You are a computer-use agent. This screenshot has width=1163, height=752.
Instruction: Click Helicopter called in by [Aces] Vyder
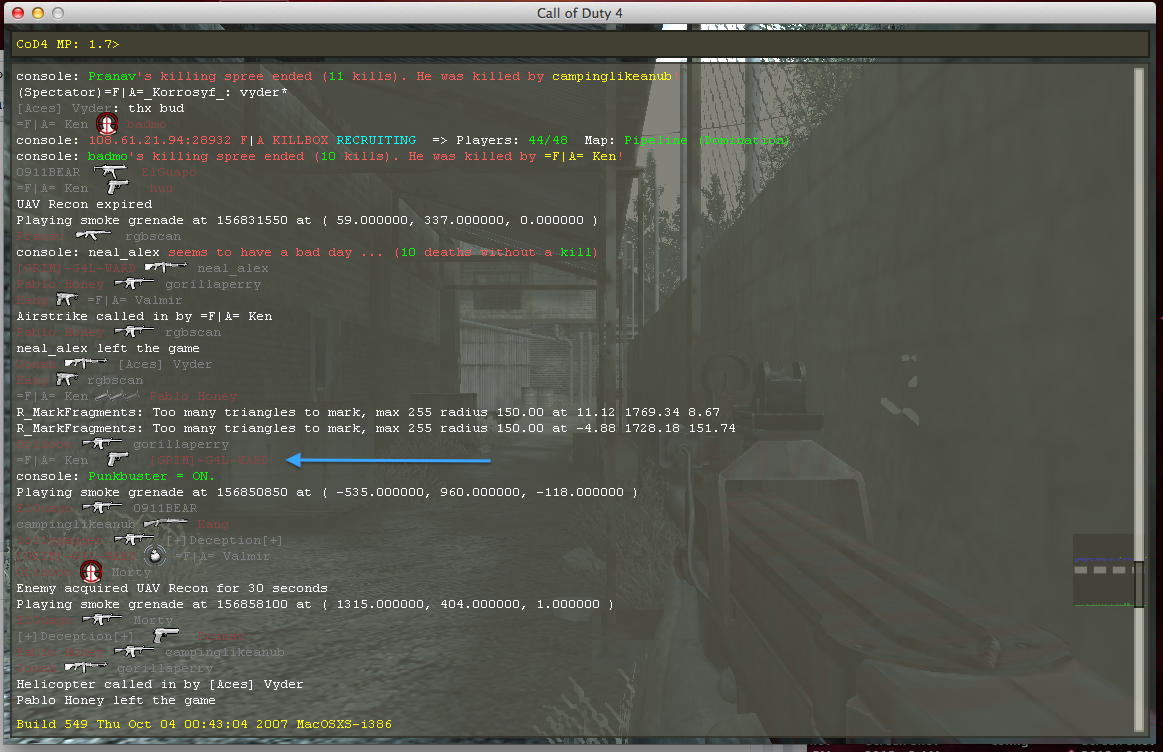click(x=159, y=684)
